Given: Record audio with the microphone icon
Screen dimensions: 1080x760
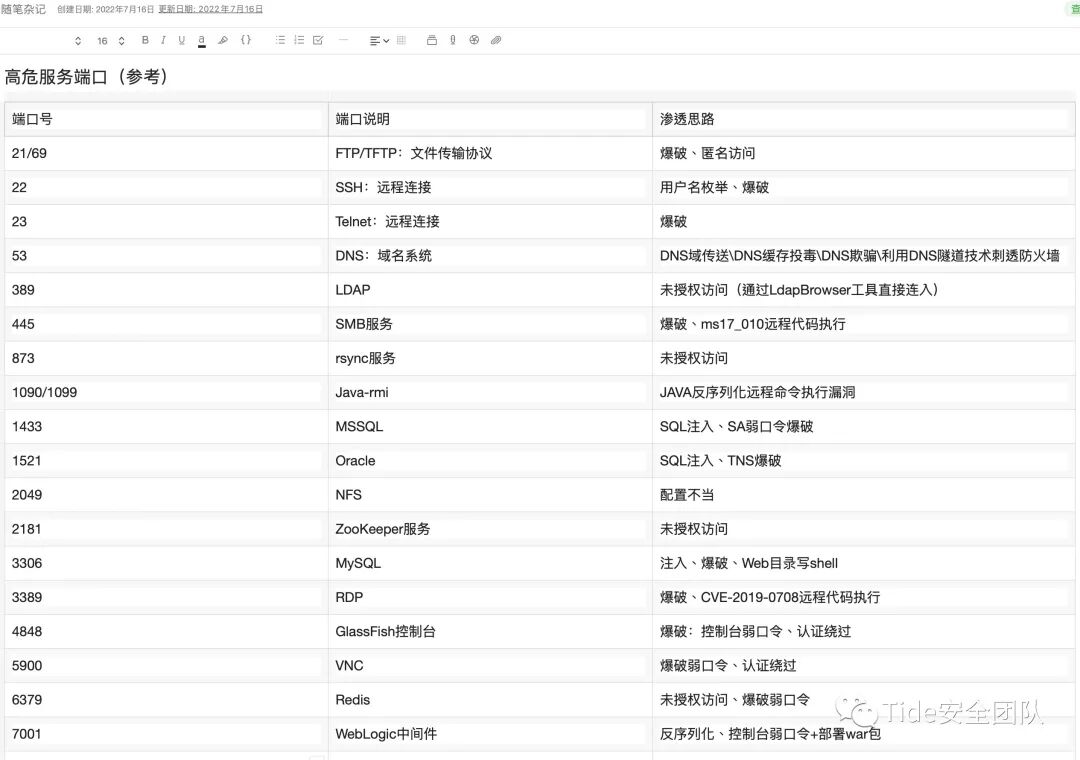Looking at the screenshot, I should [x=453, y=40].
